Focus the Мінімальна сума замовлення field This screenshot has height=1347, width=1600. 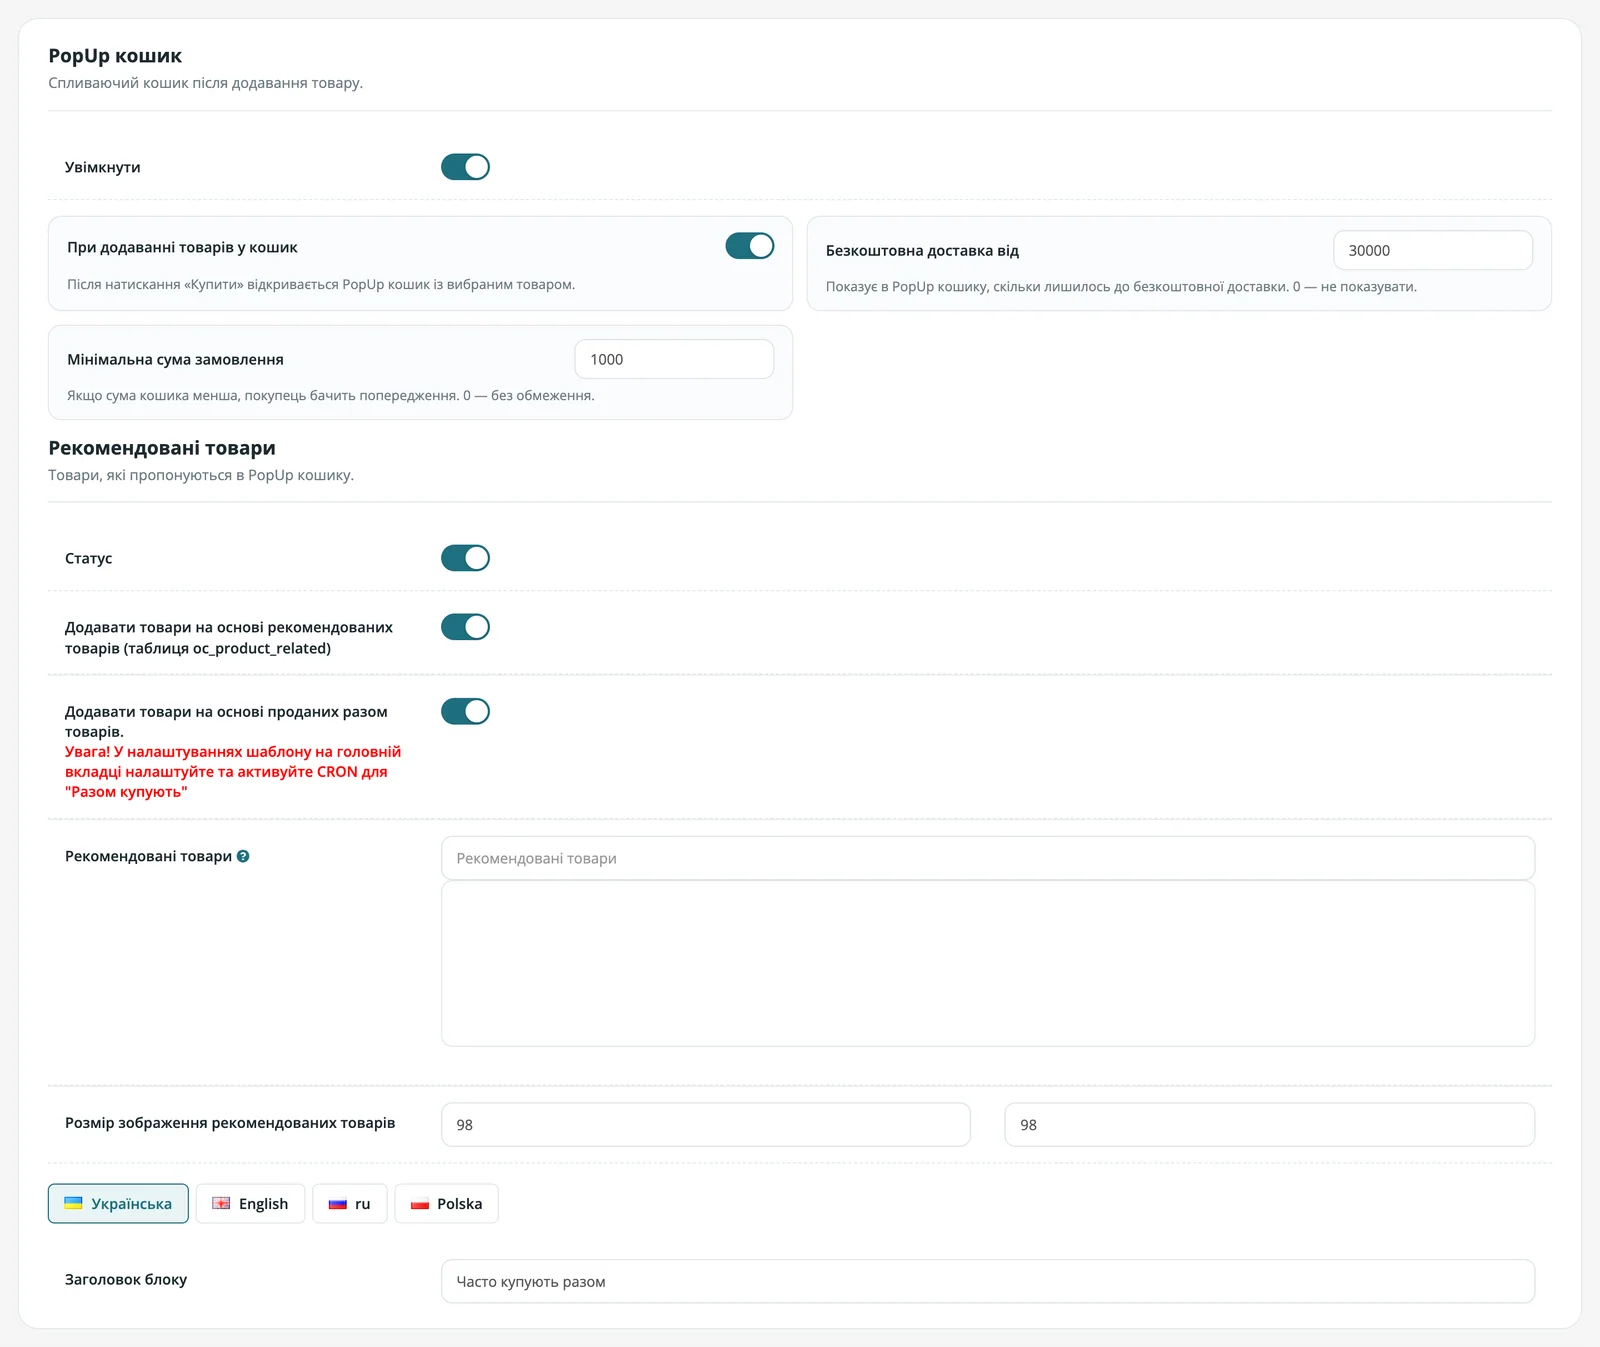(x=674, y=359)
